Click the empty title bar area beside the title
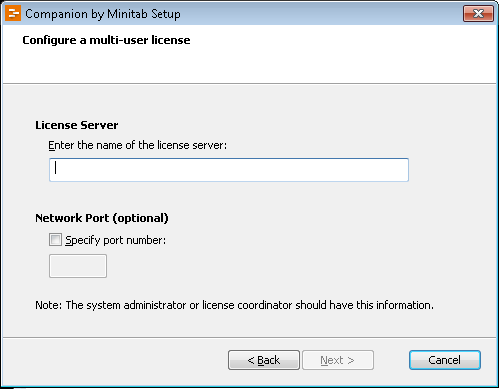The height and width of the screenshot is (389, 500). [x=320, y=14]
